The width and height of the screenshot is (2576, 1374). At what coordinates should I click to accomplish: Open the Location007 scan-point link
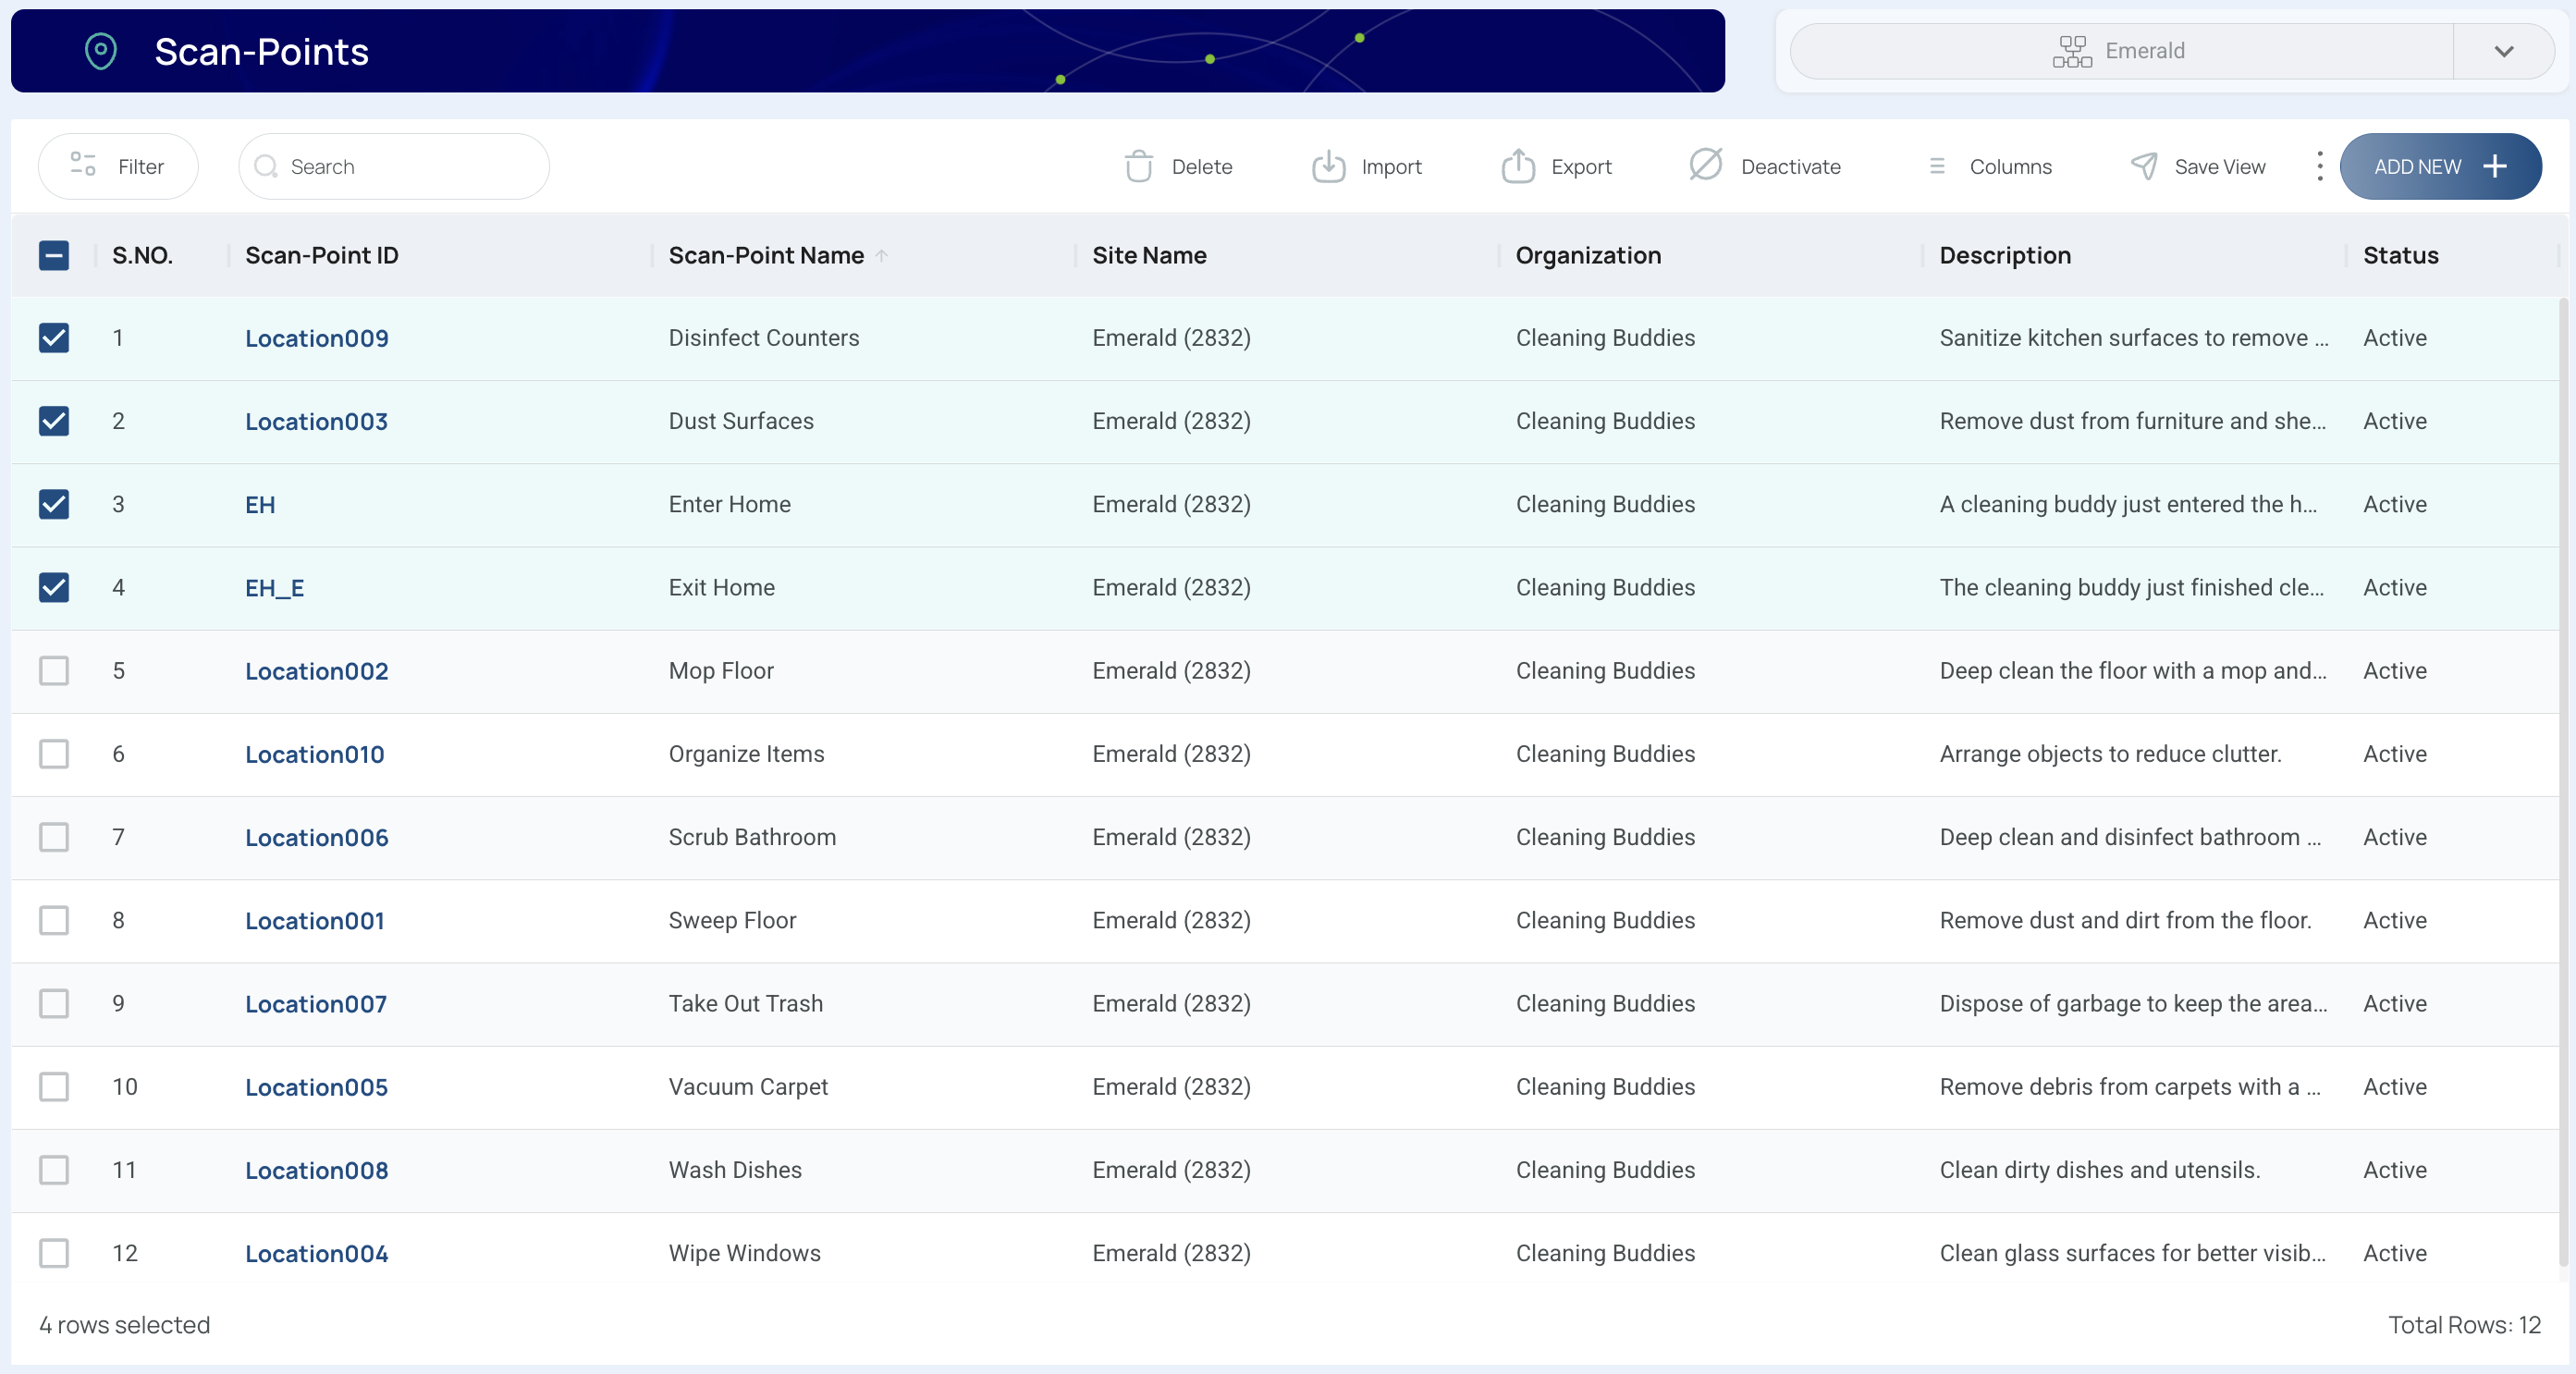click(x=316, y=1003)
